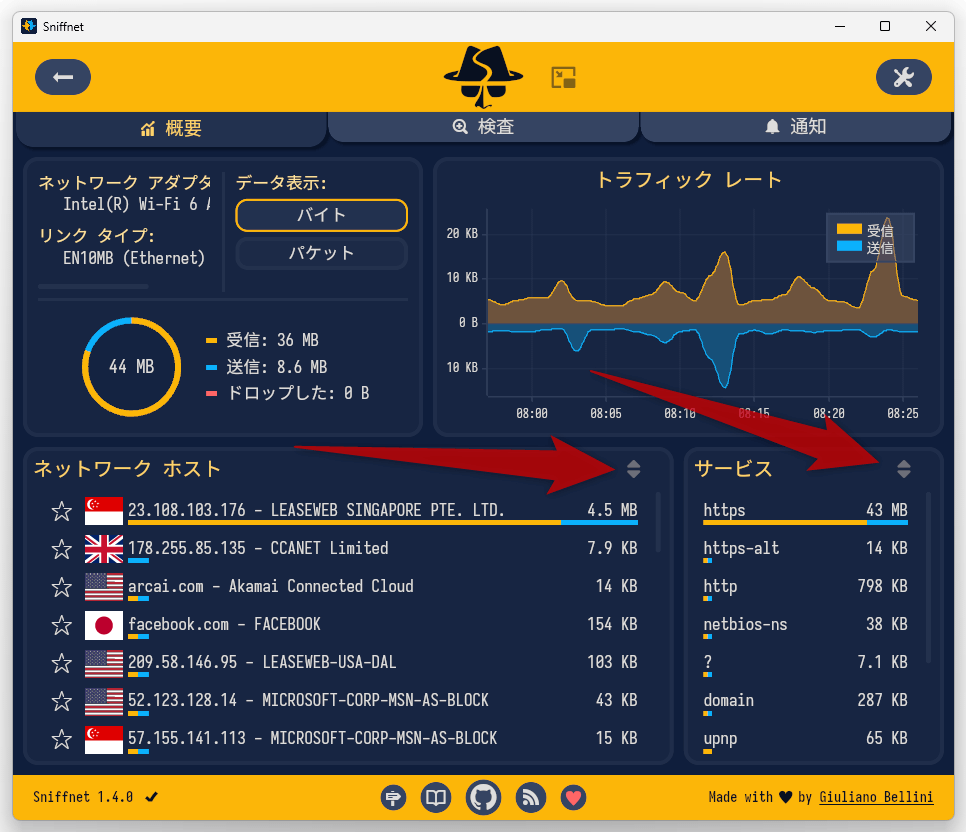The height and width of the screenshot is (832, 966).
Task: Open the issues signpost icon in footer
Action: click(x=393, y=797)
